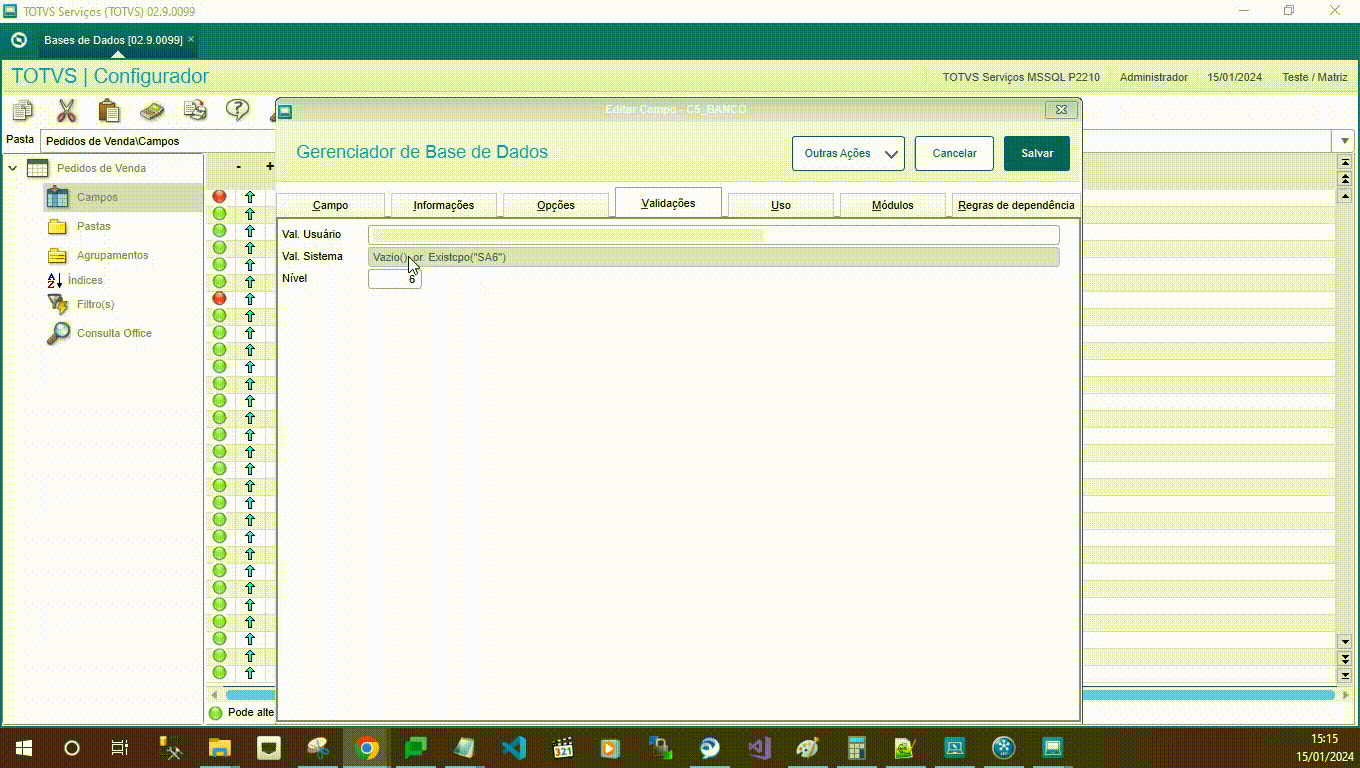1360x768 pixels.
Task: Click the Agrupamentos folder icon
Action: 58,255
